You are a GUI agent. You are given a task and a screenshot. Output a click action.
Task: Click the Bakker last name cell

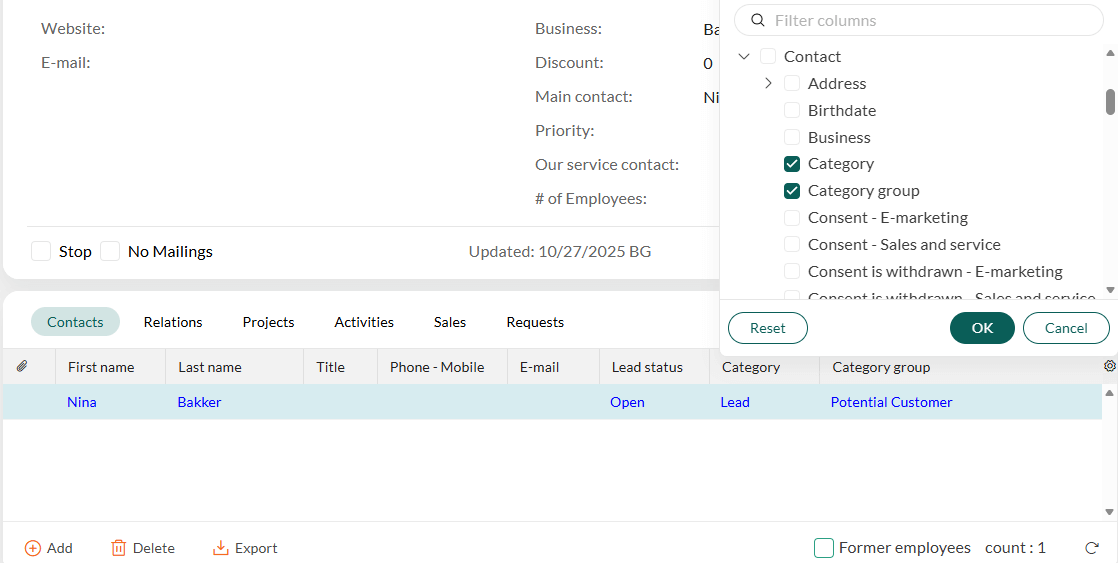point(199,402)
